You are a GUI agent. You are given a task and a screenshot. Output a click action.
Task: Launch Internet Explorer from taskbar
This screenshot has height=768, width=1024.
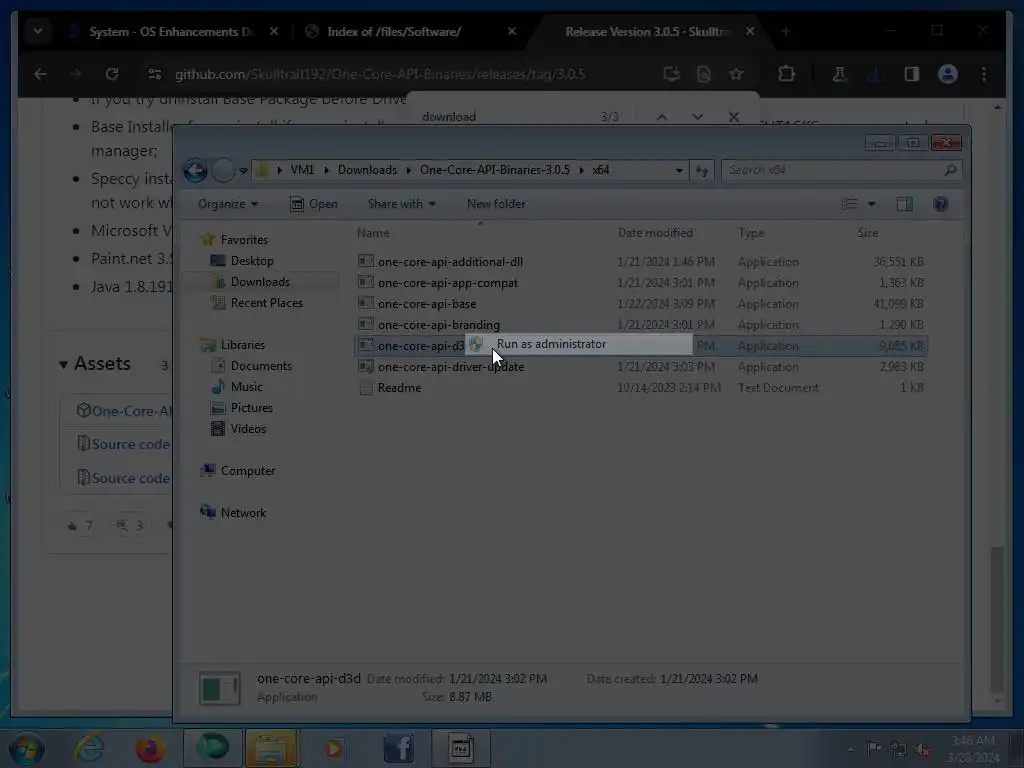coord(89,748)
